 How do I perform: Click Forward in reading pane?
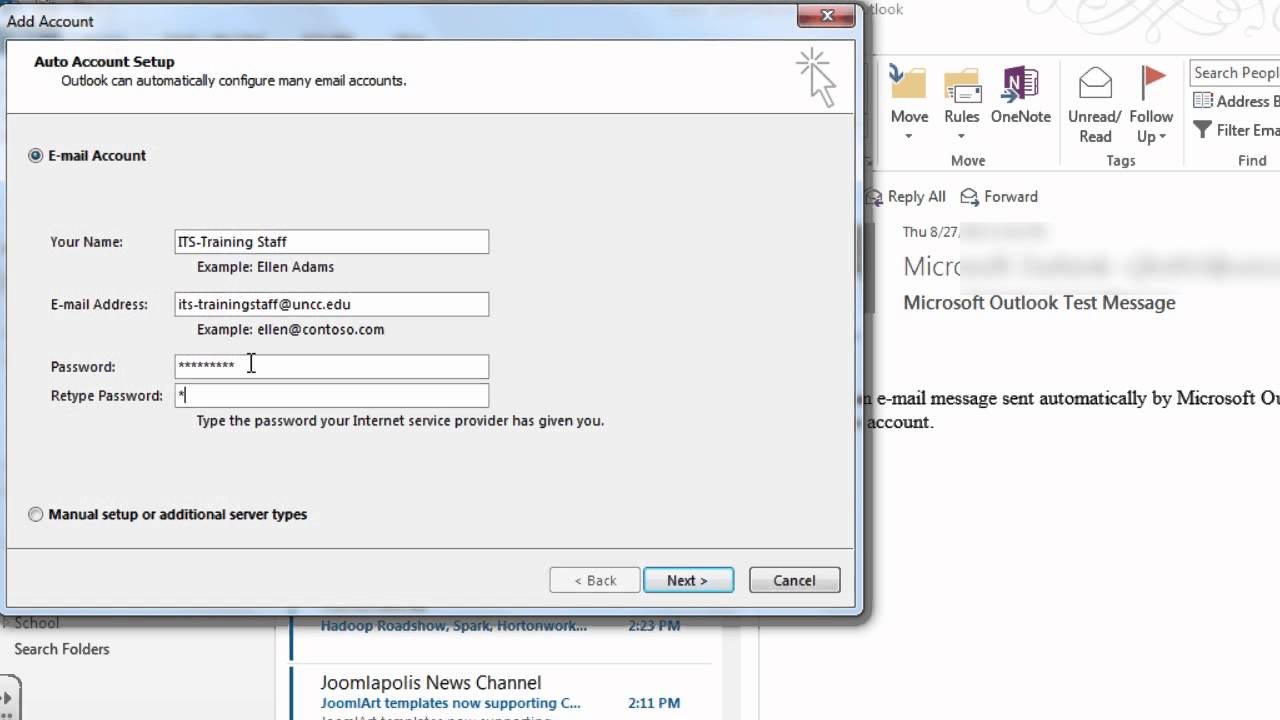pyautogui.click(x=999, y=197)
